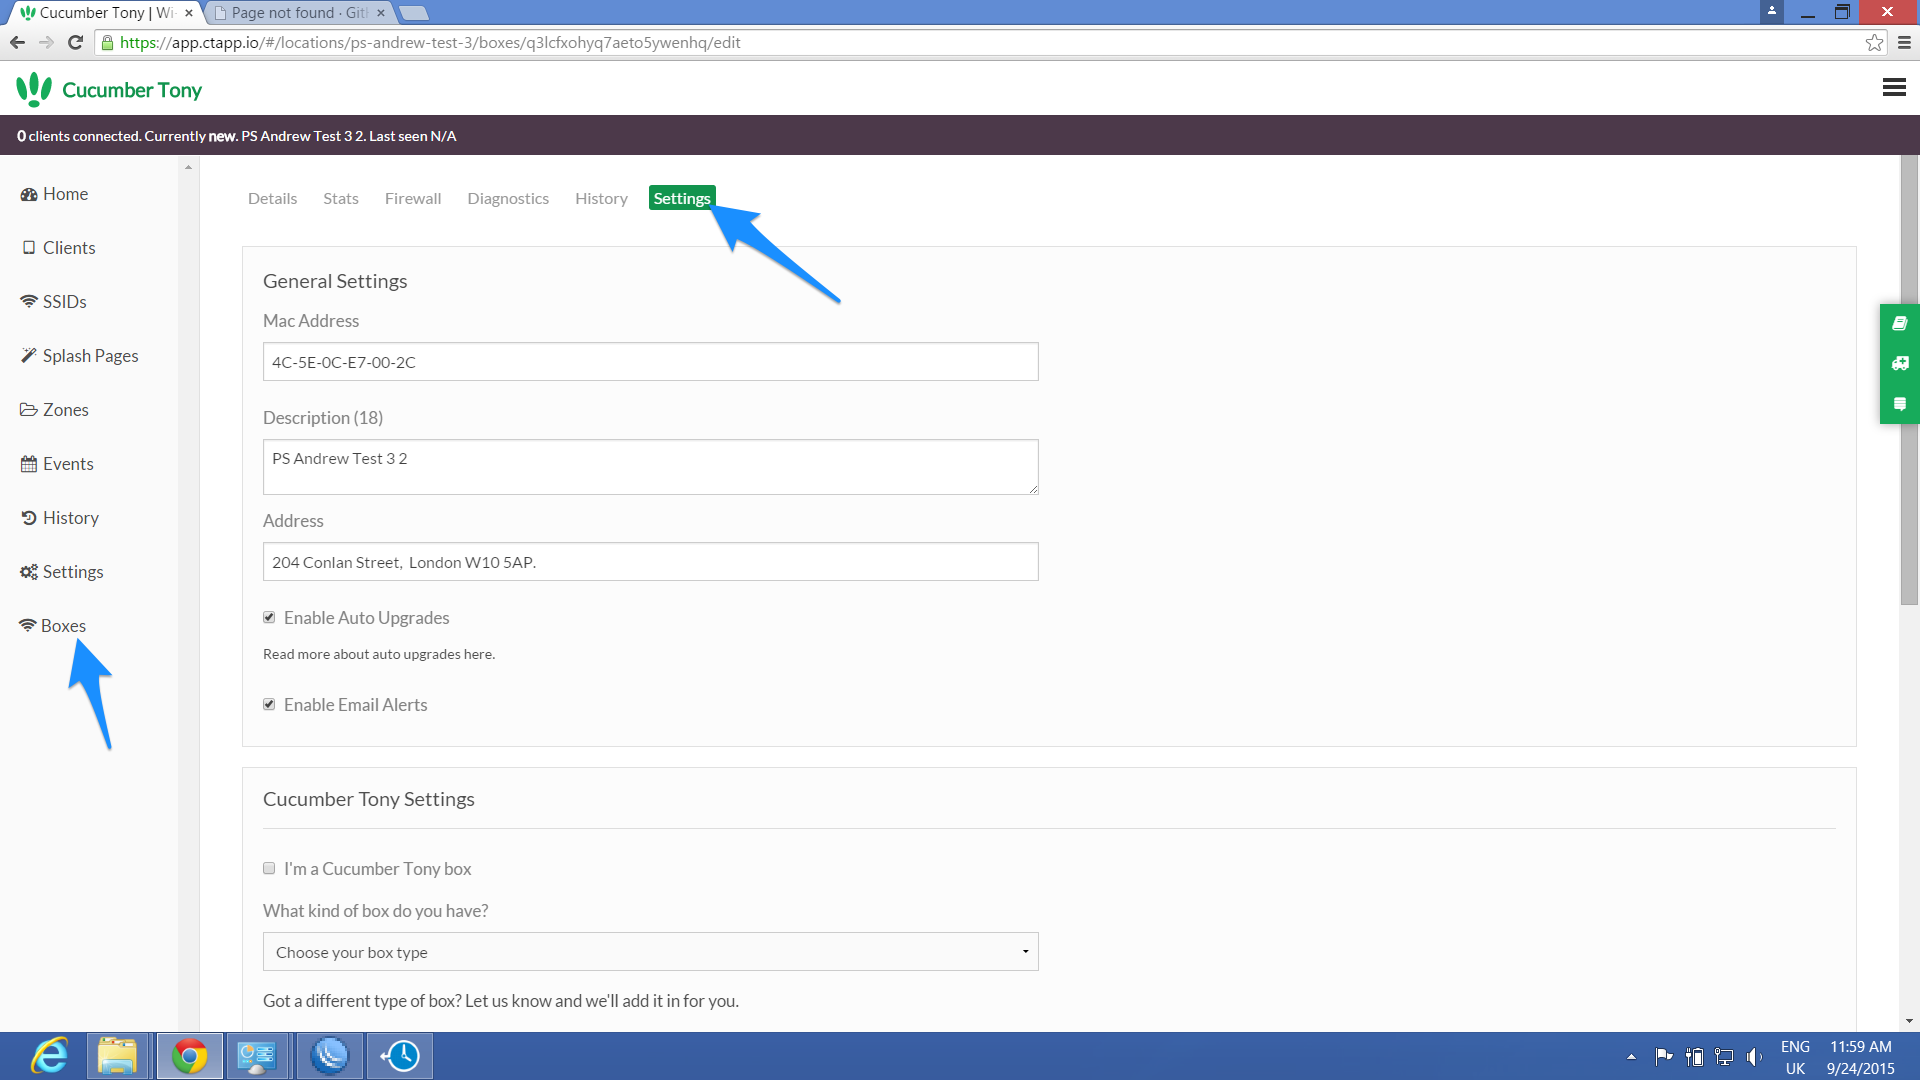The width and height of the screenshot is (1920, 1080).
Task: Click Read more about auto upgrades text
Action: (379, 654)
